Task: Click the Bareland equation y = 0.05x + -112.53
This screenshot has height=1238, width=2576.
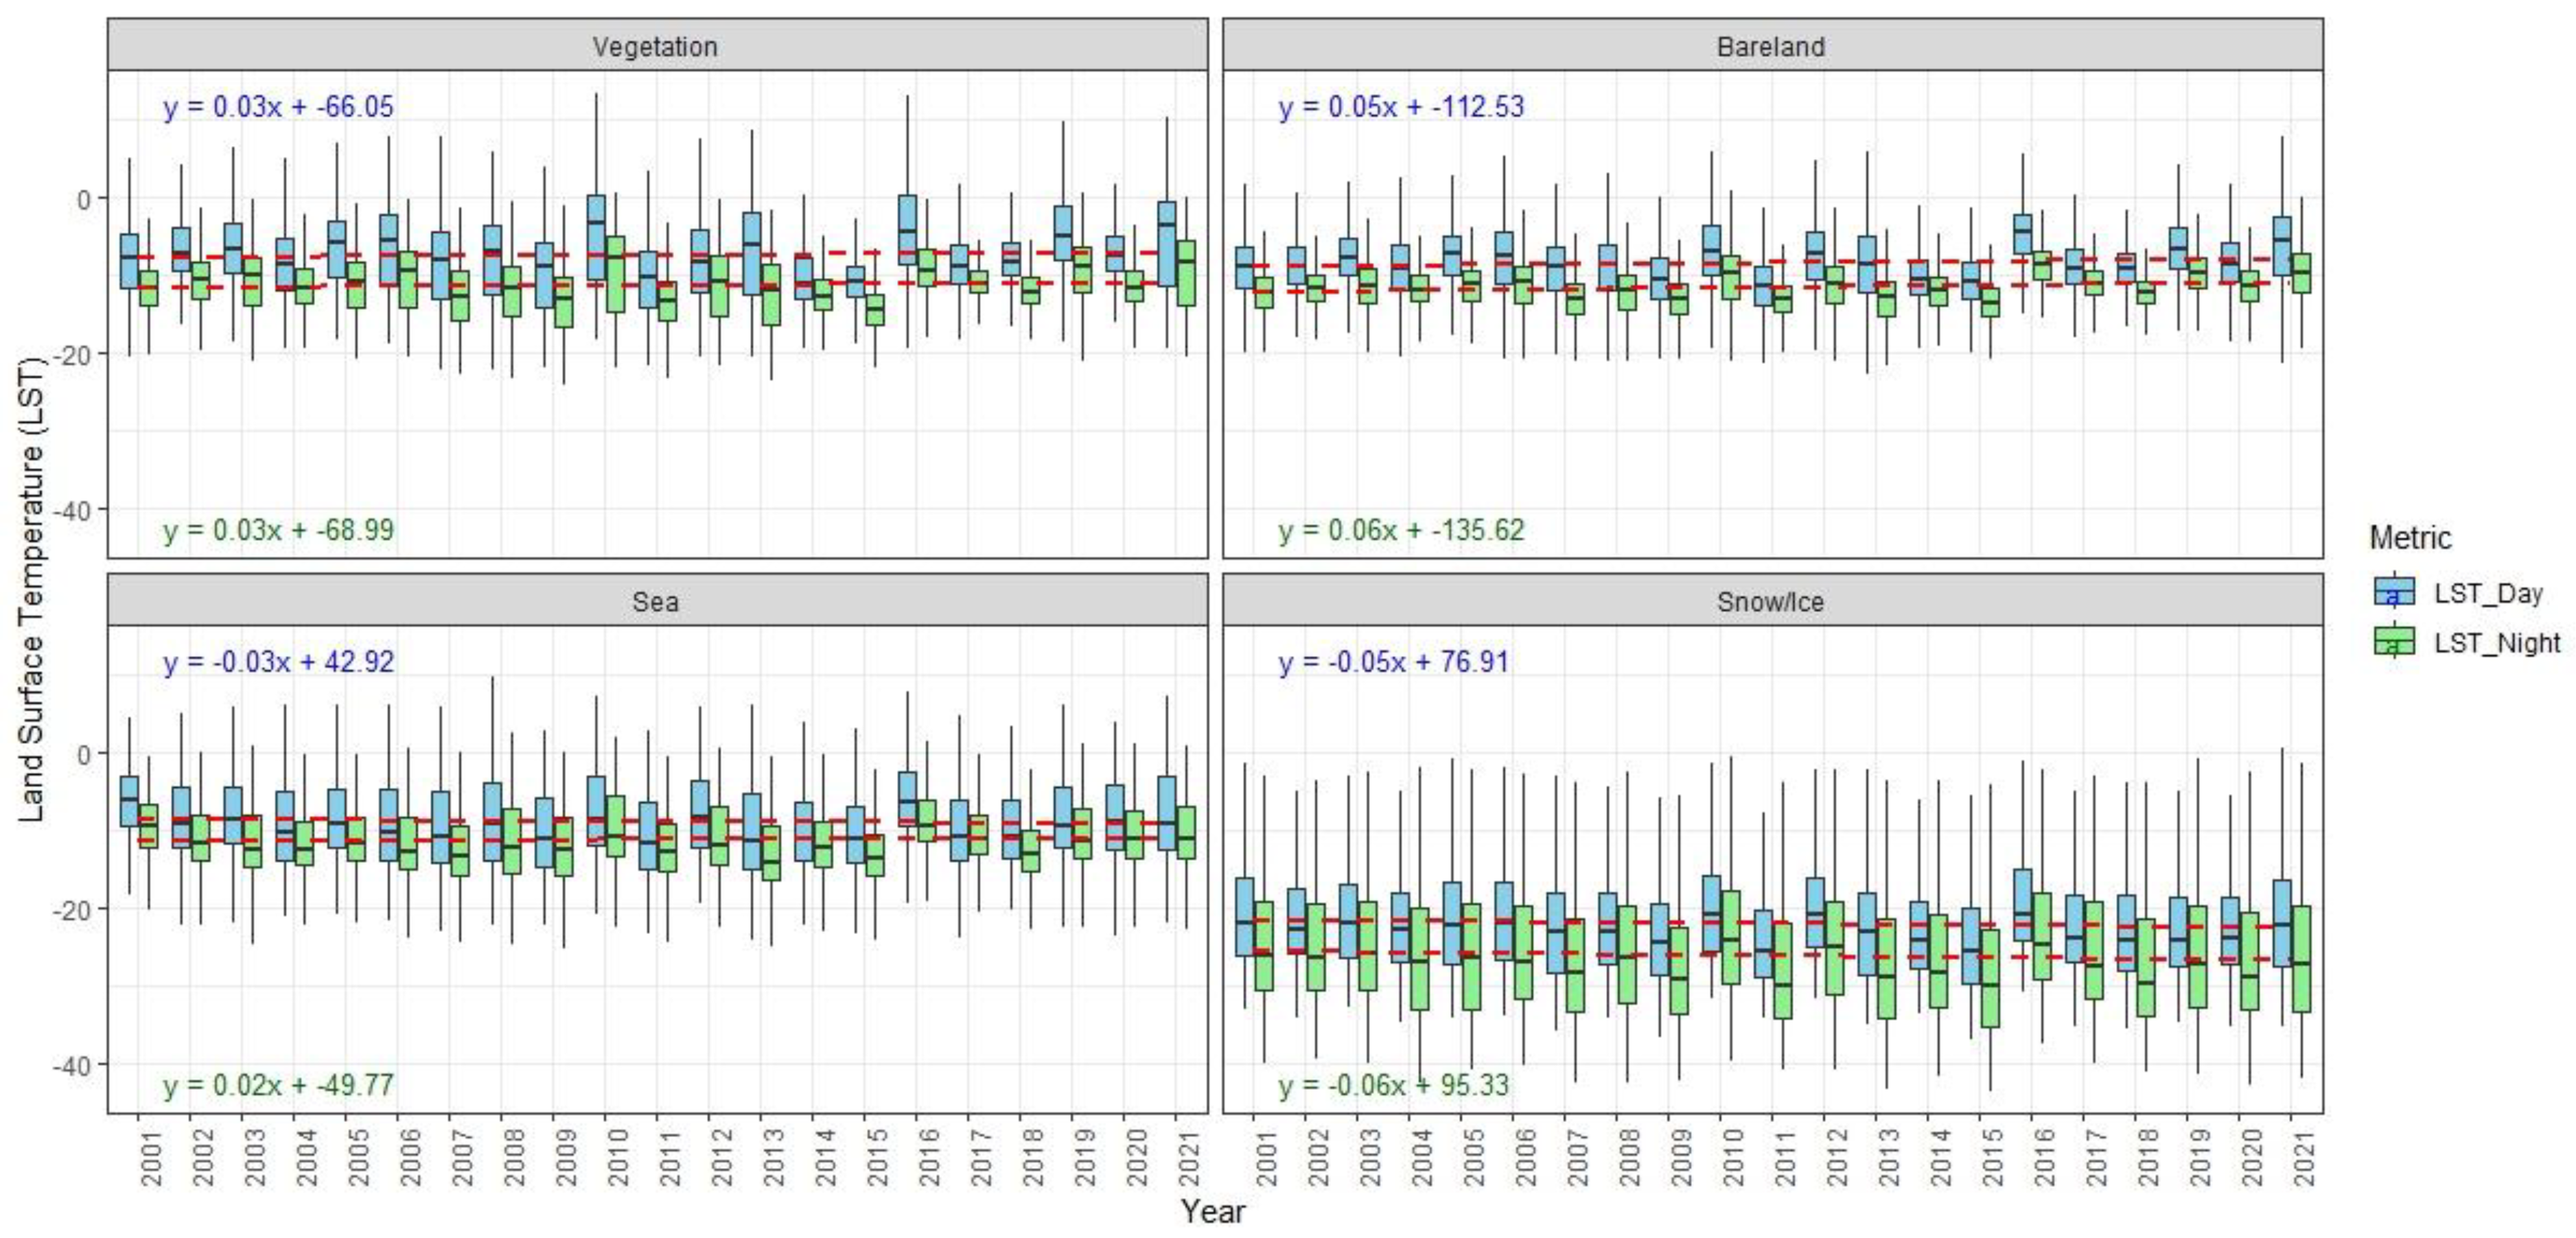Action: (1401, 106)
